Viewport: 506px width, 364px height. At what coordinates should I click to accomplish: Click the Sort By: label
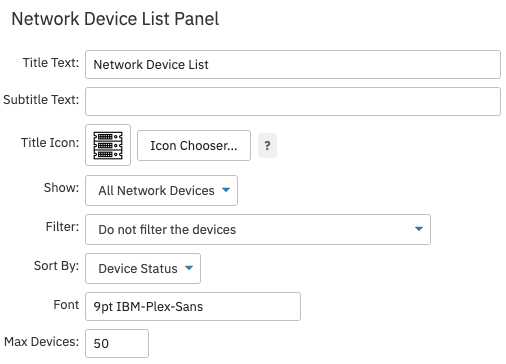tap(56, 266)
